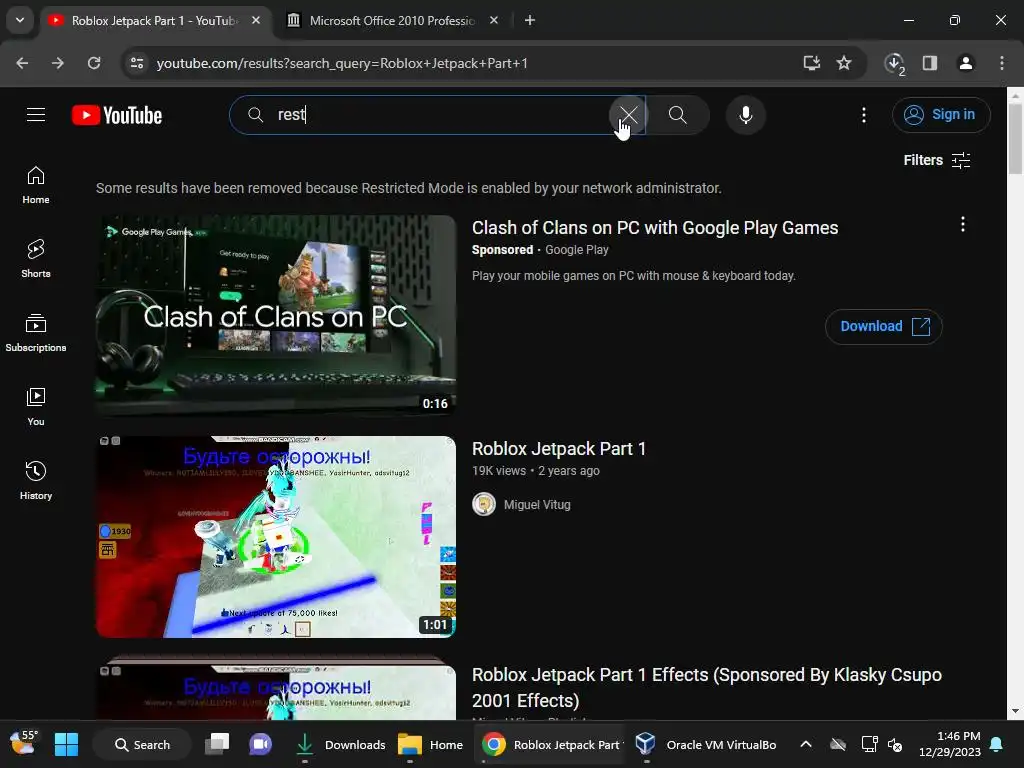Clear the search box with the X
This screenshot has width=1024, height=768.
[628, 115]
